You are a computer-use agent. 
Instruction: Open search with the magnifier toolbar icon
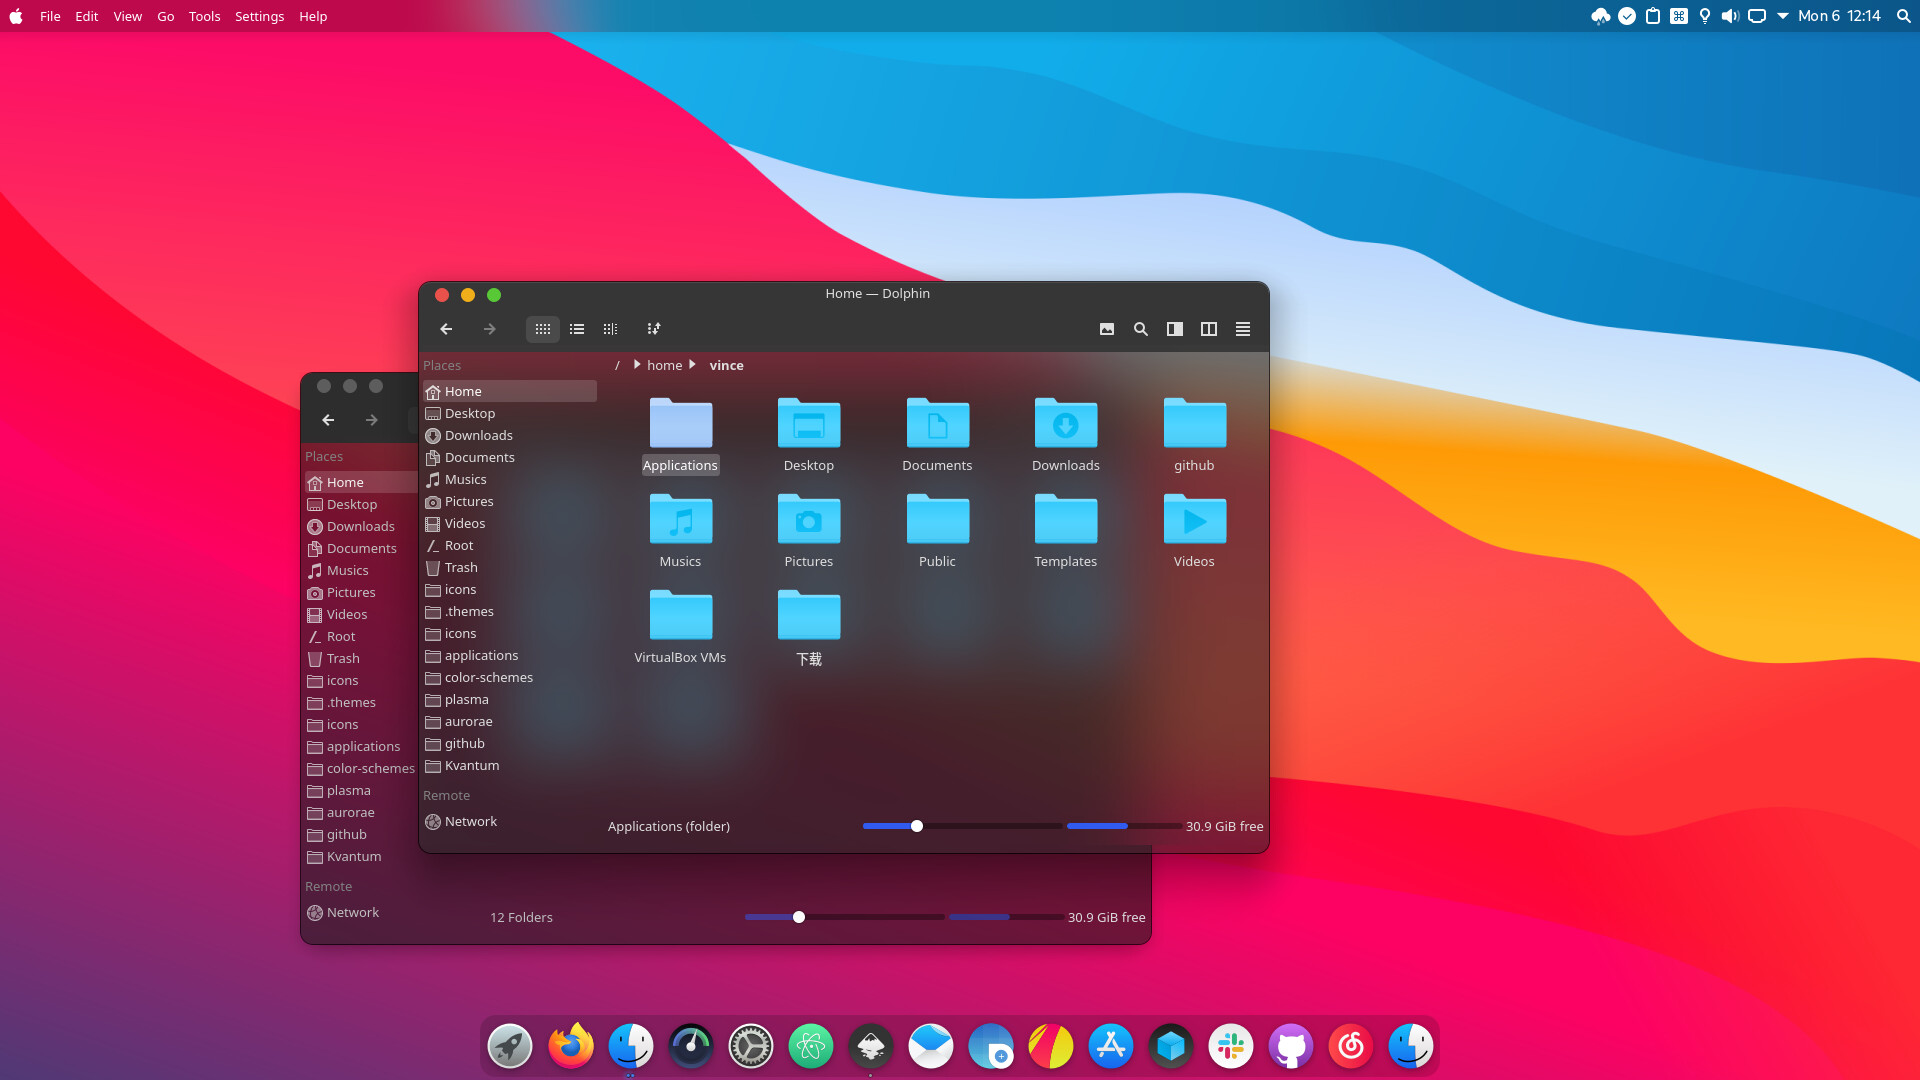point(1140,329)
